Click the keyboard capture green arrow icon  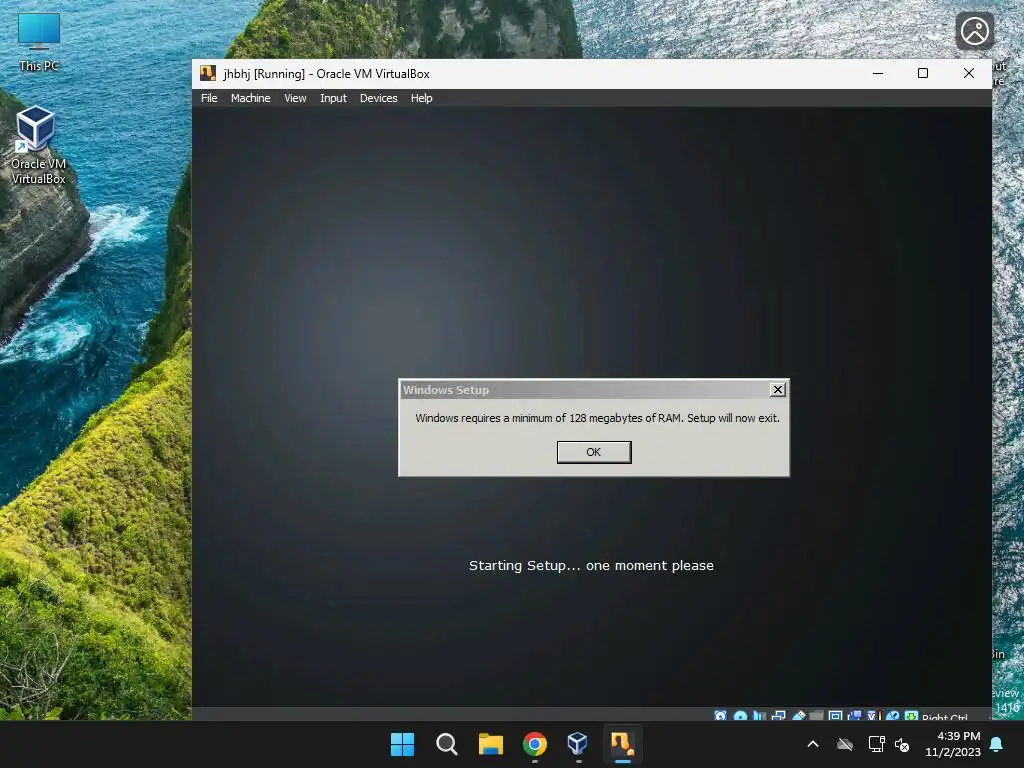912,716
